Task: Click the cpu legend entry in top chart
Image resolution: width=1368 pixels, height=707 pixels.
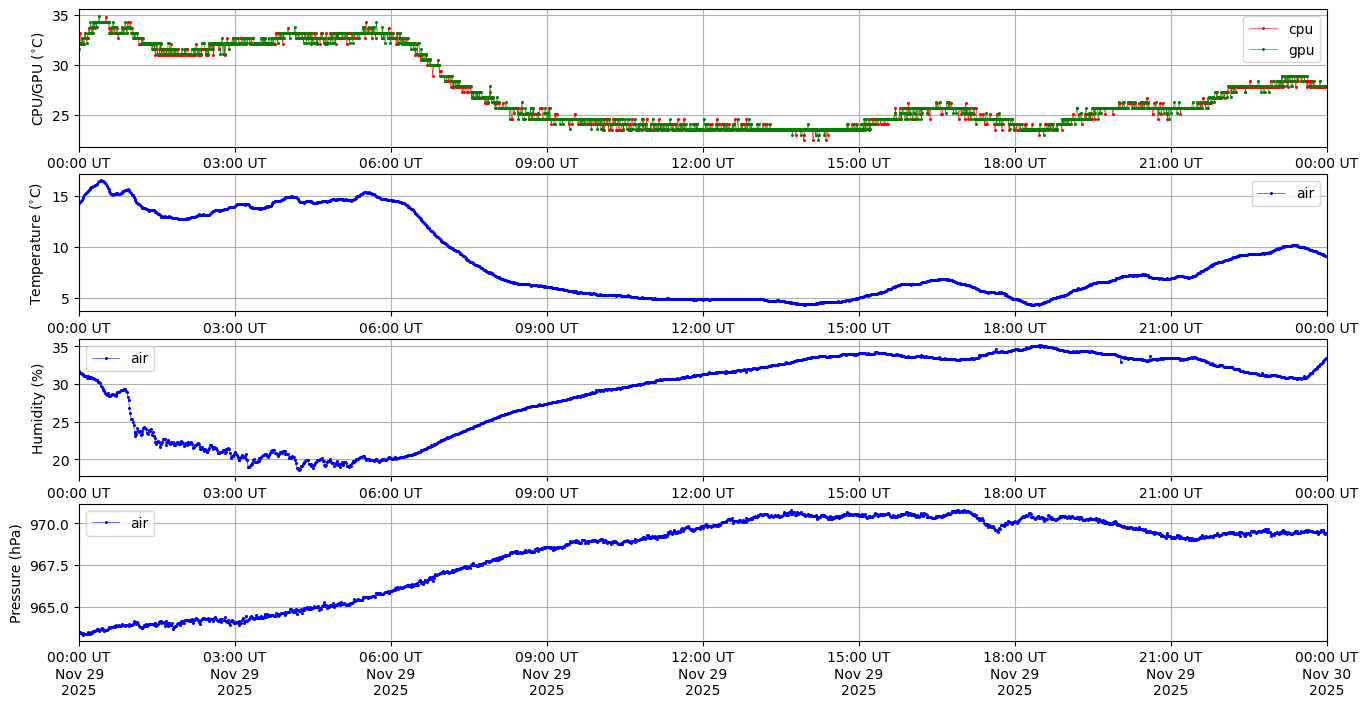Action: (1300, 29)
